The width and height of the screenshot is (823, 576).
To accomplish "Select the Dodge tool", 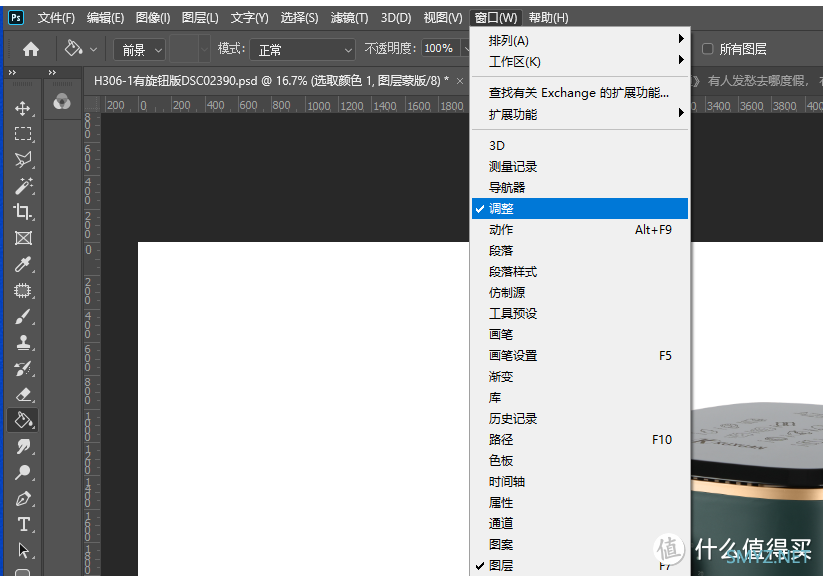I will click(23, 473).
